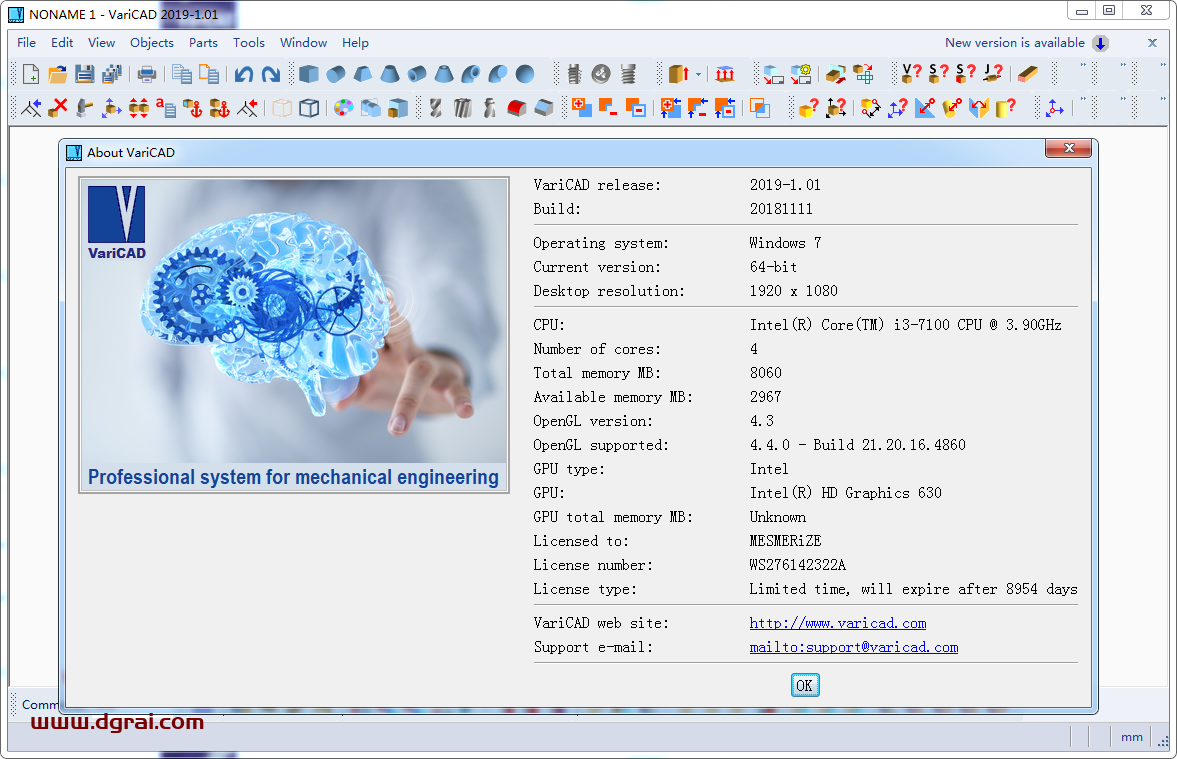Open the Window menu
1177x759 pixels.
click(303, 43)
